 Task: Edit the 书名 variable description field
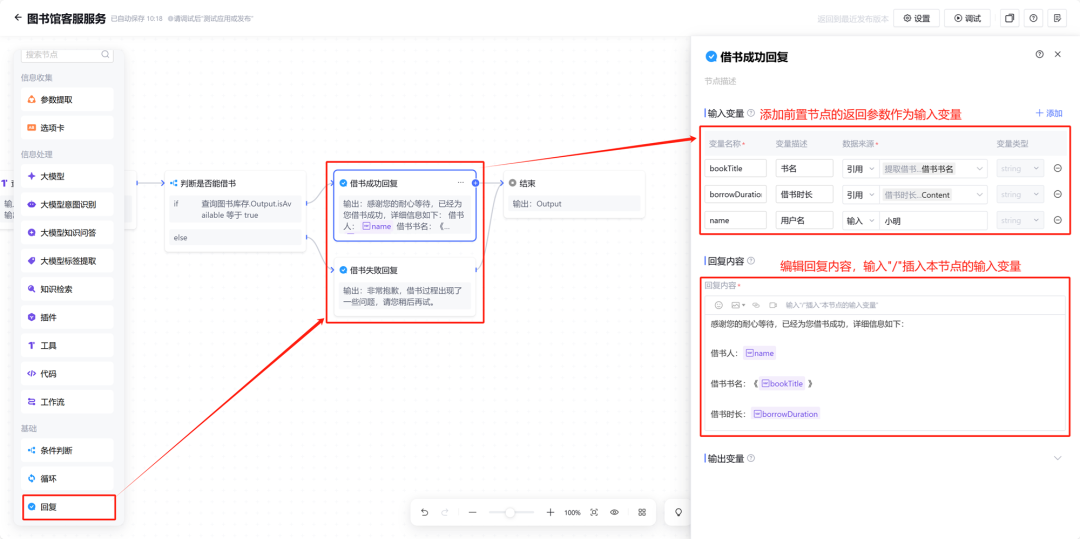pos(804,168)
